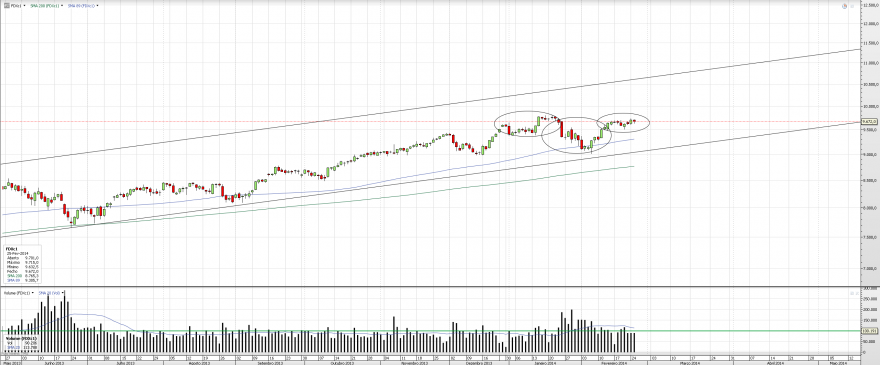Click the green SMA 200 label atop chart
This screenshot has height=365, width=880.
[x=44, y=6]
